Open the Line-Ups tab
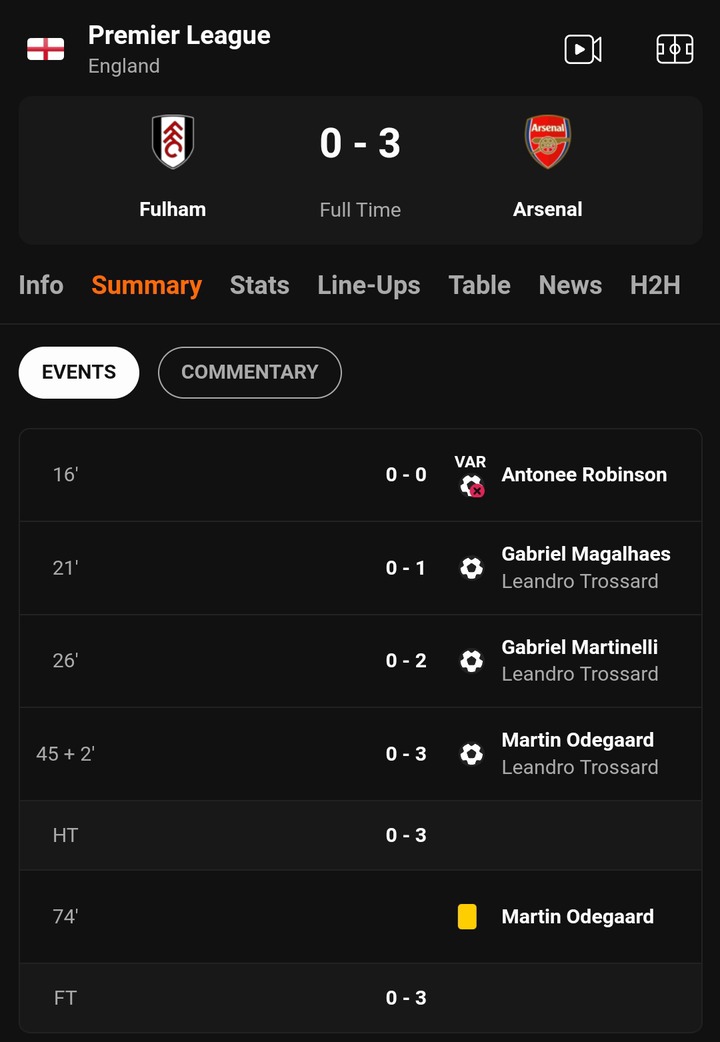Screen dimensions: 720x1042 point(368,285)
